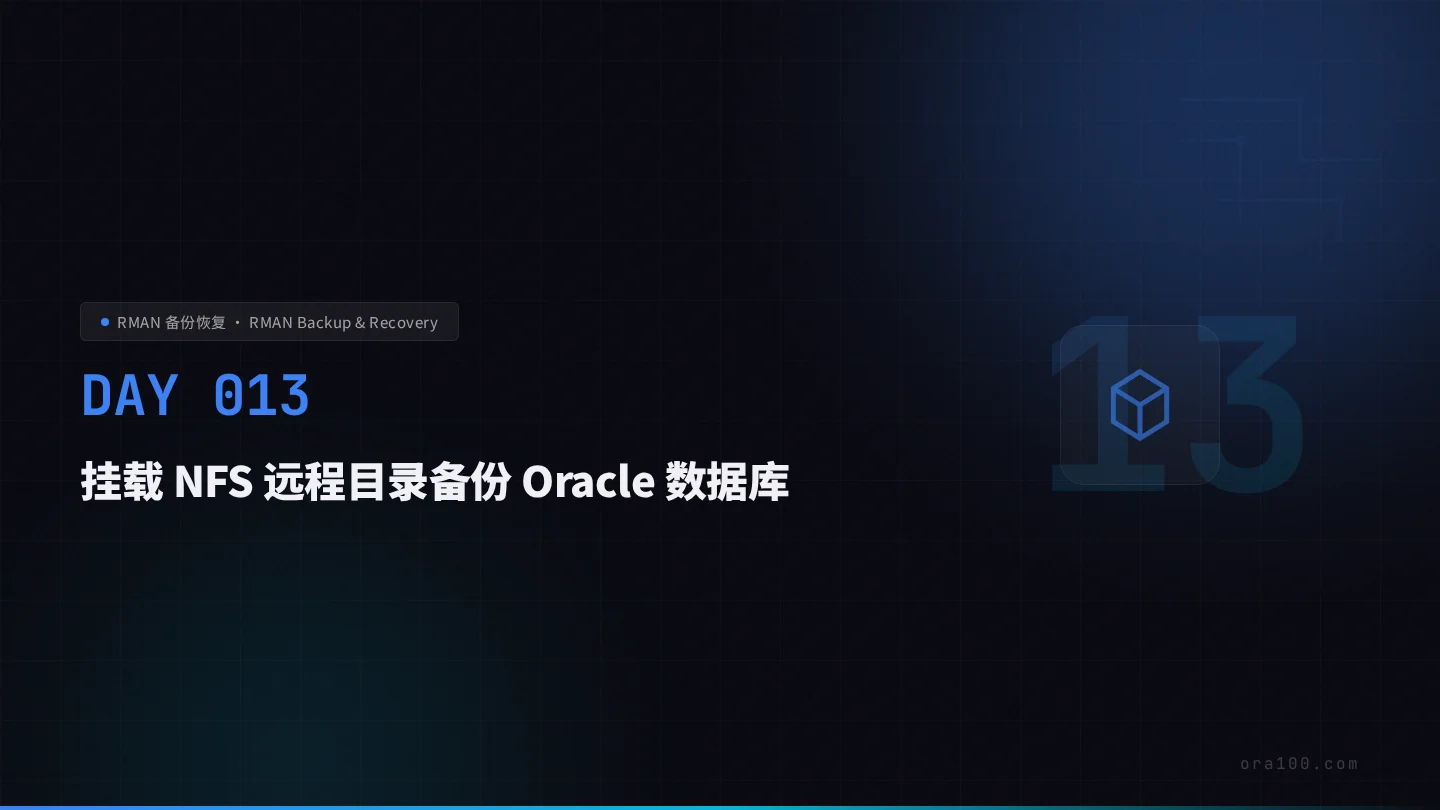Image resolution: width=1440 pixels, height=810 pixels.
Task: Select the NFS text in the title
Action: click(x=213, y=482)
